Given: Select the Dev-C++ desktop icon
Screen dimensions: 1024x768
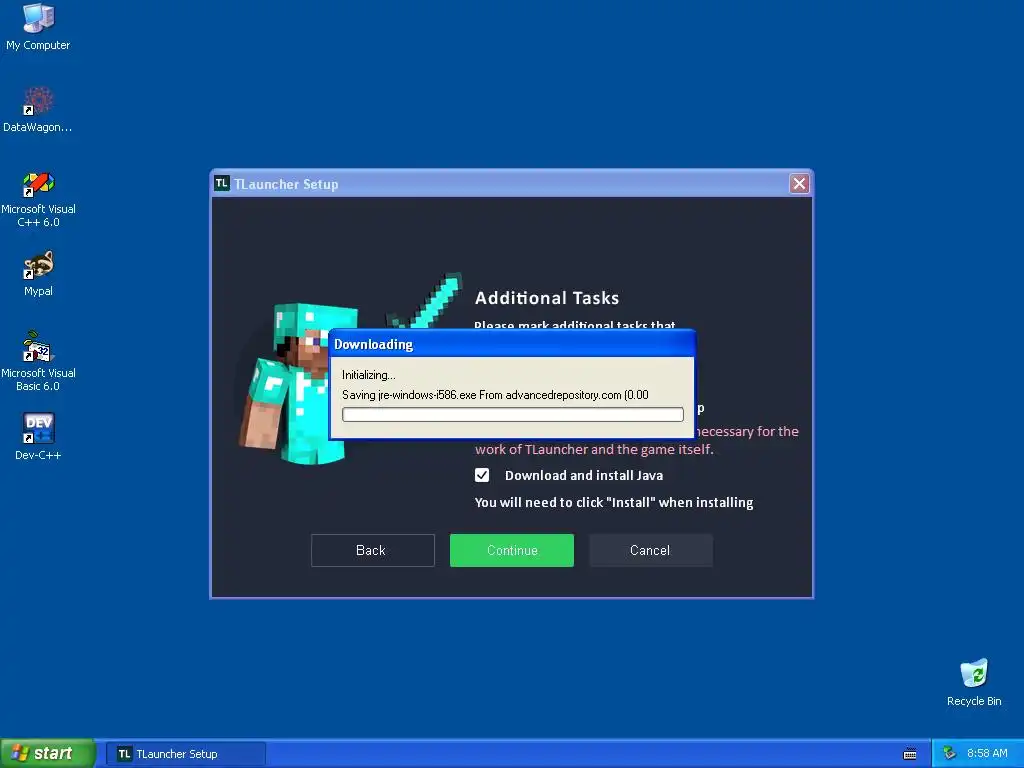Looking at the screenshot, I should coord(38,436).
